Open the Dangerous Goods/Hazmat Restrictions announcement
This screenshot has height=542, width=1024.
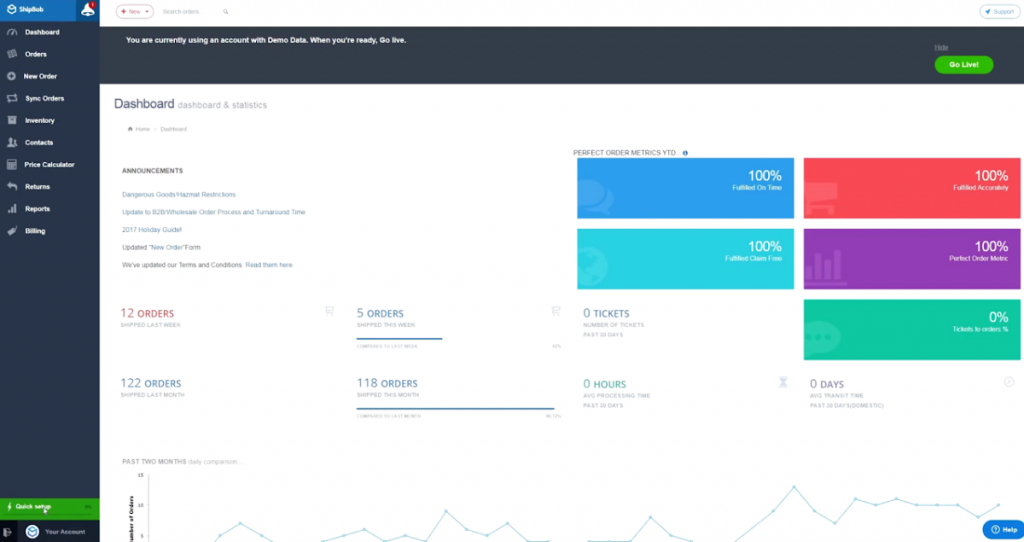(x=179, y=194)
